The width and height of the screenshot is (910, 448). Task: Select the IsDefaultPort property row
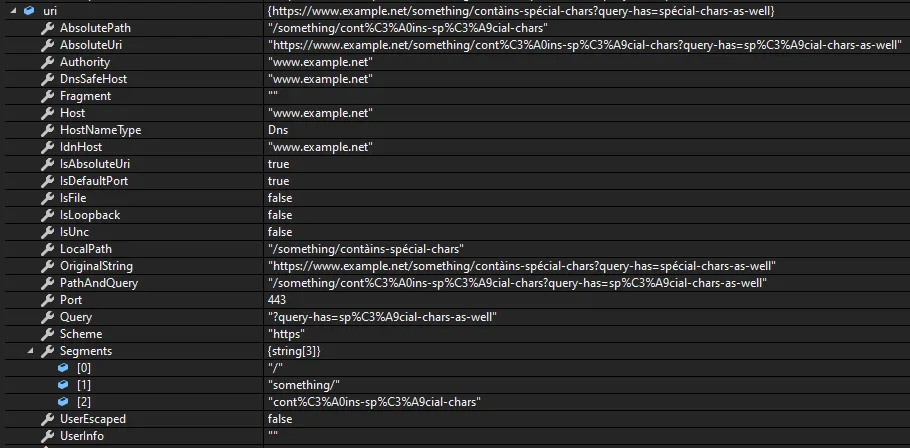(x=455, y=181)
